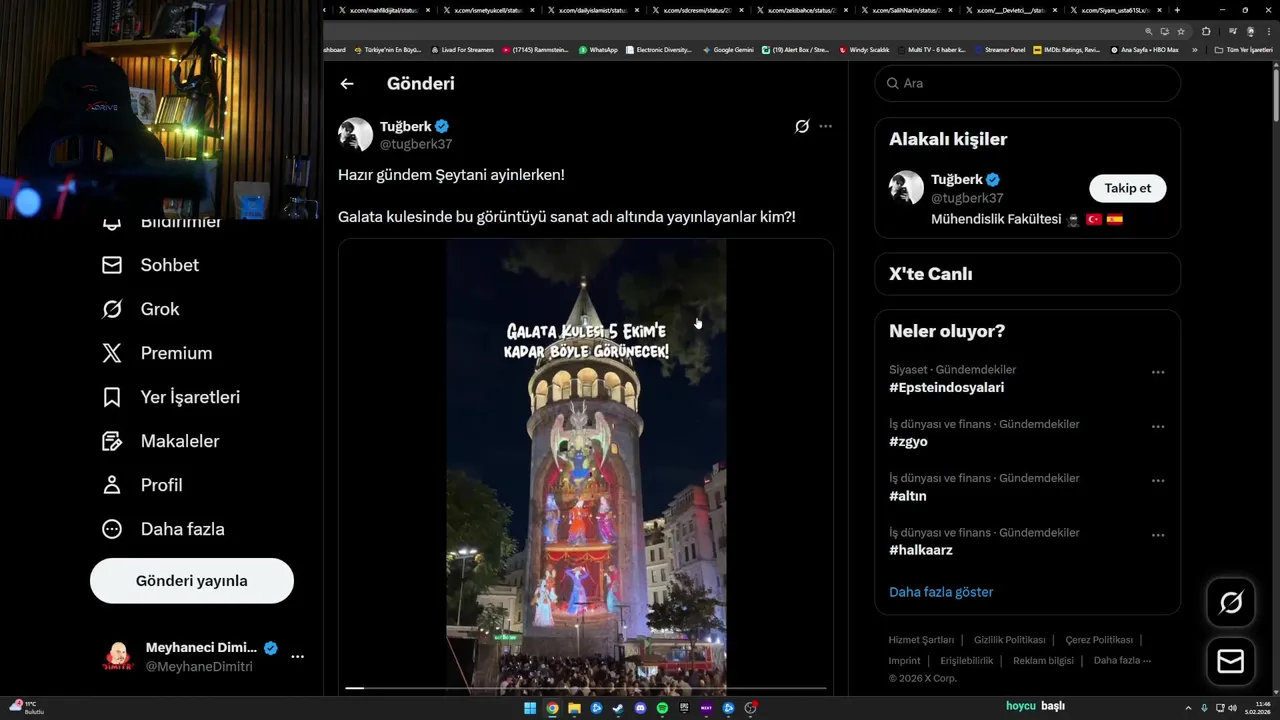Click Takip et for Tuğberk

pos(1128,188)
